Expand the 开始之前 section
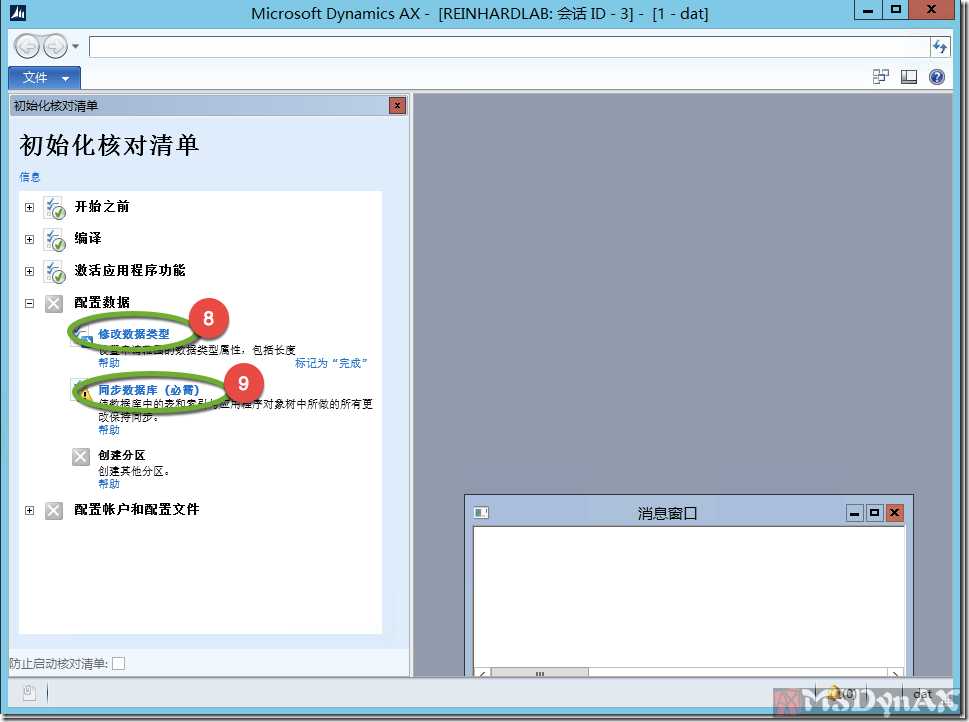Viewport: 969px width, 722px height. point(29,207)
